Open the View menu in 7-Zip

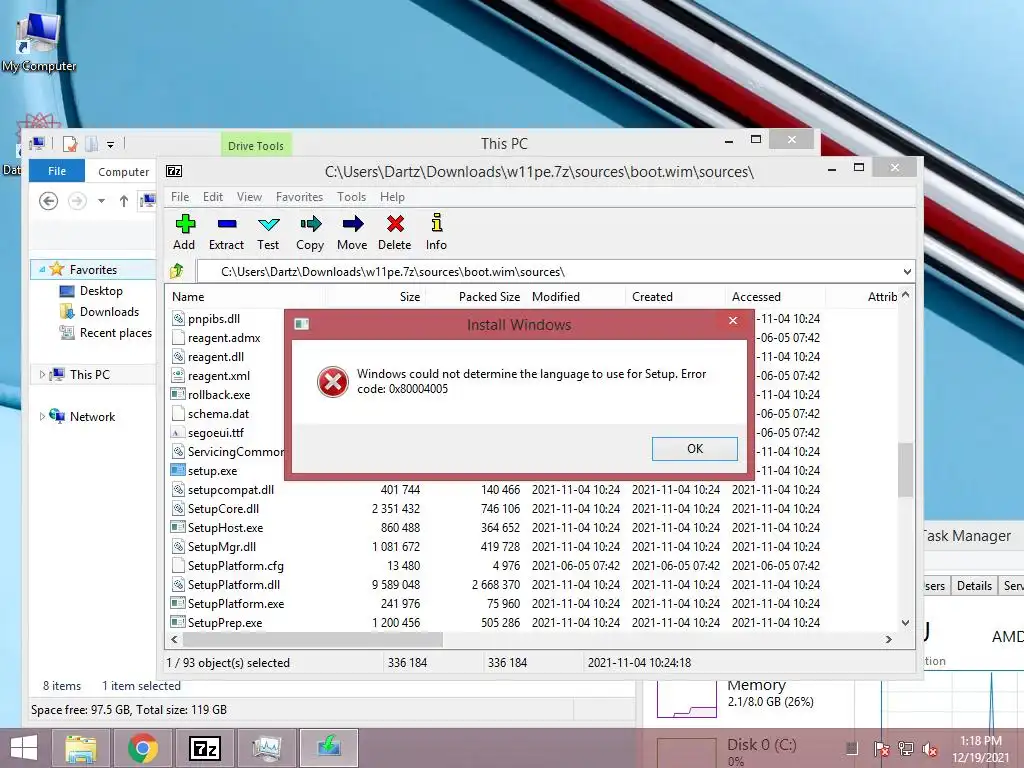[x=249, y=197]
